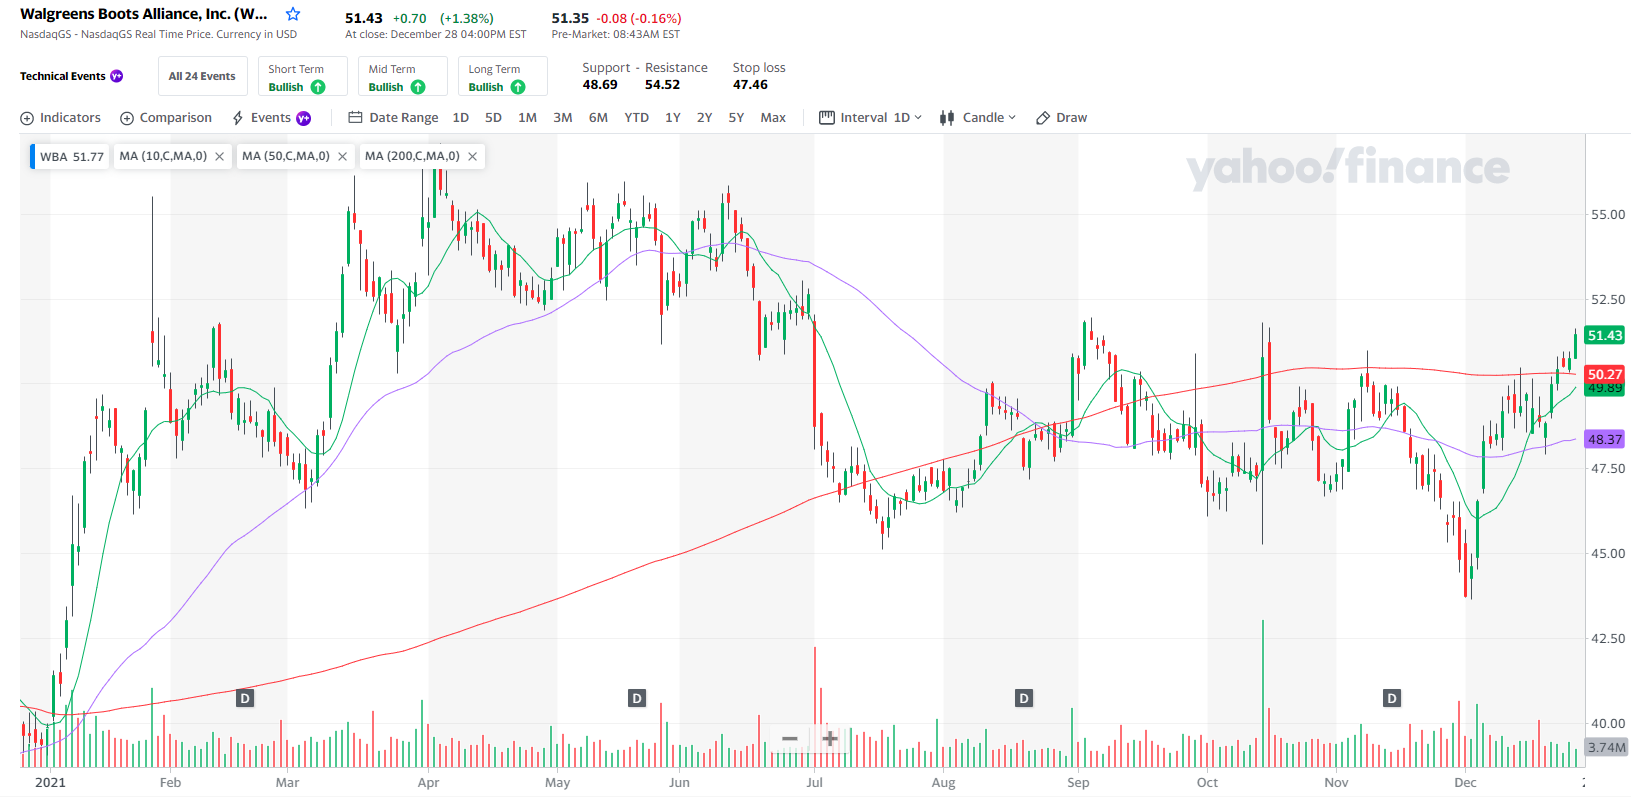Select the 6M date range
This screenshot has height=797, width=1631.
point(598,118)
